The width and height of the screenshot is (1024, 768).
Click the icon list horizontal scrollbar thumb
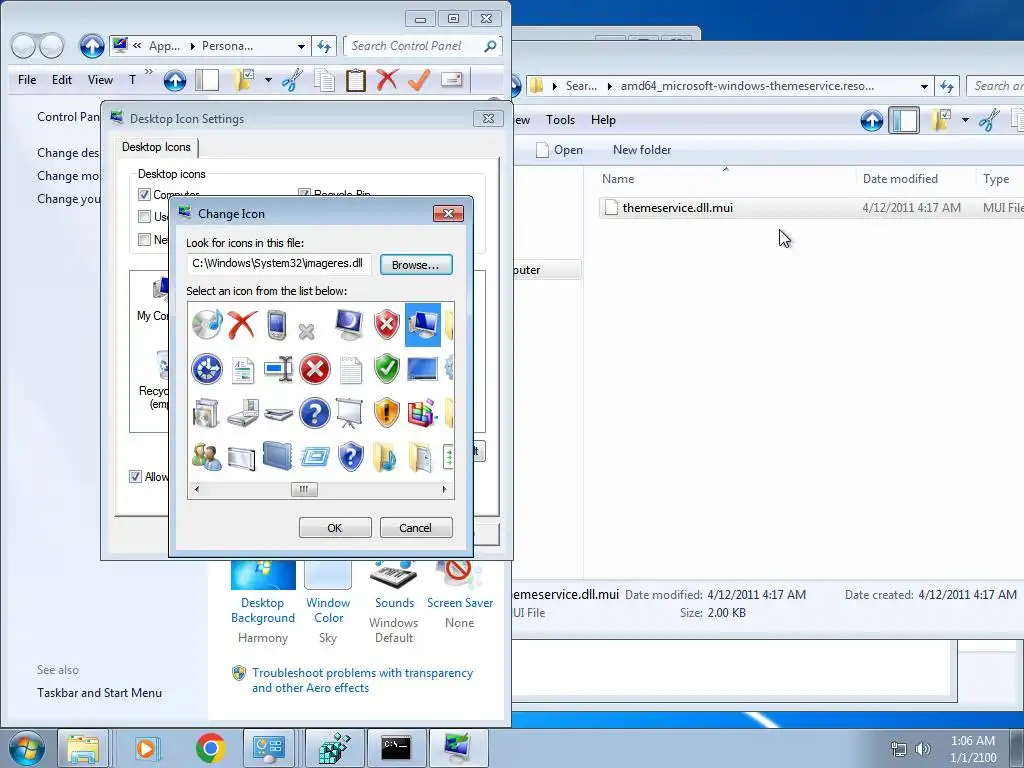304,489
